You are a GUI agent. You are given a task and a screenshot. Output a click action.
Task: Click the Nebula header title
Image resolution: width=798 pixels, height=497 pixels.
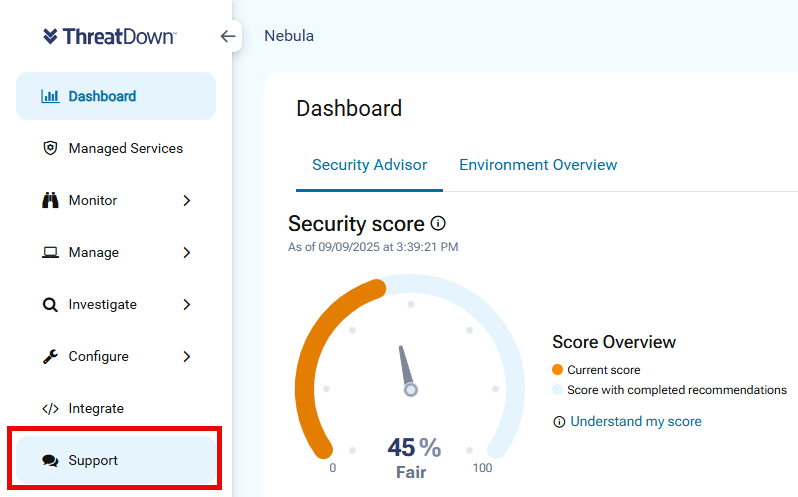click(x=289, y=36)
